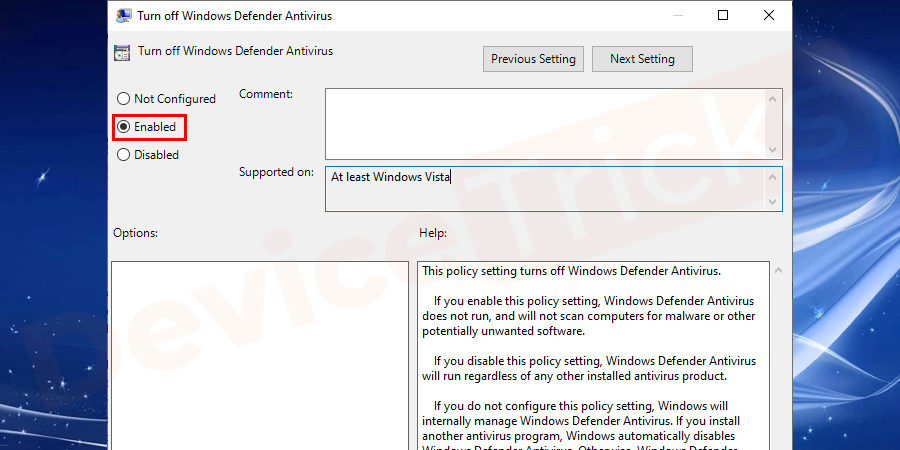Click the empty Options panel
This screenshot has width=900, height=450.
click(260, 356)
